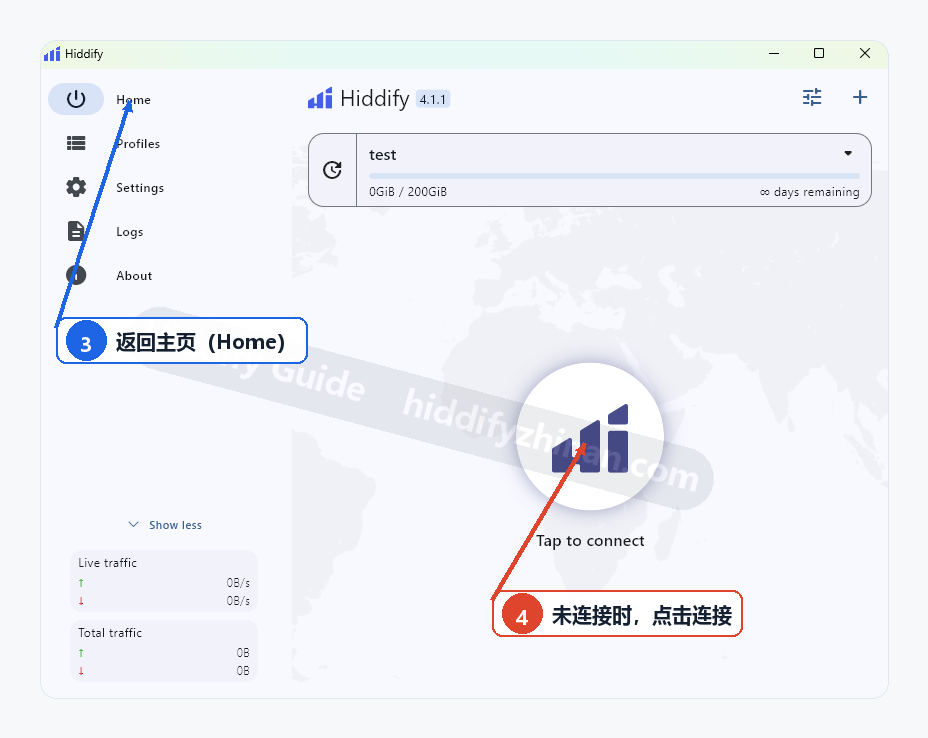Click the Live traffic download arrow
Image resolution: width=928 pixels, height=738 pixels.
point(81,601)
